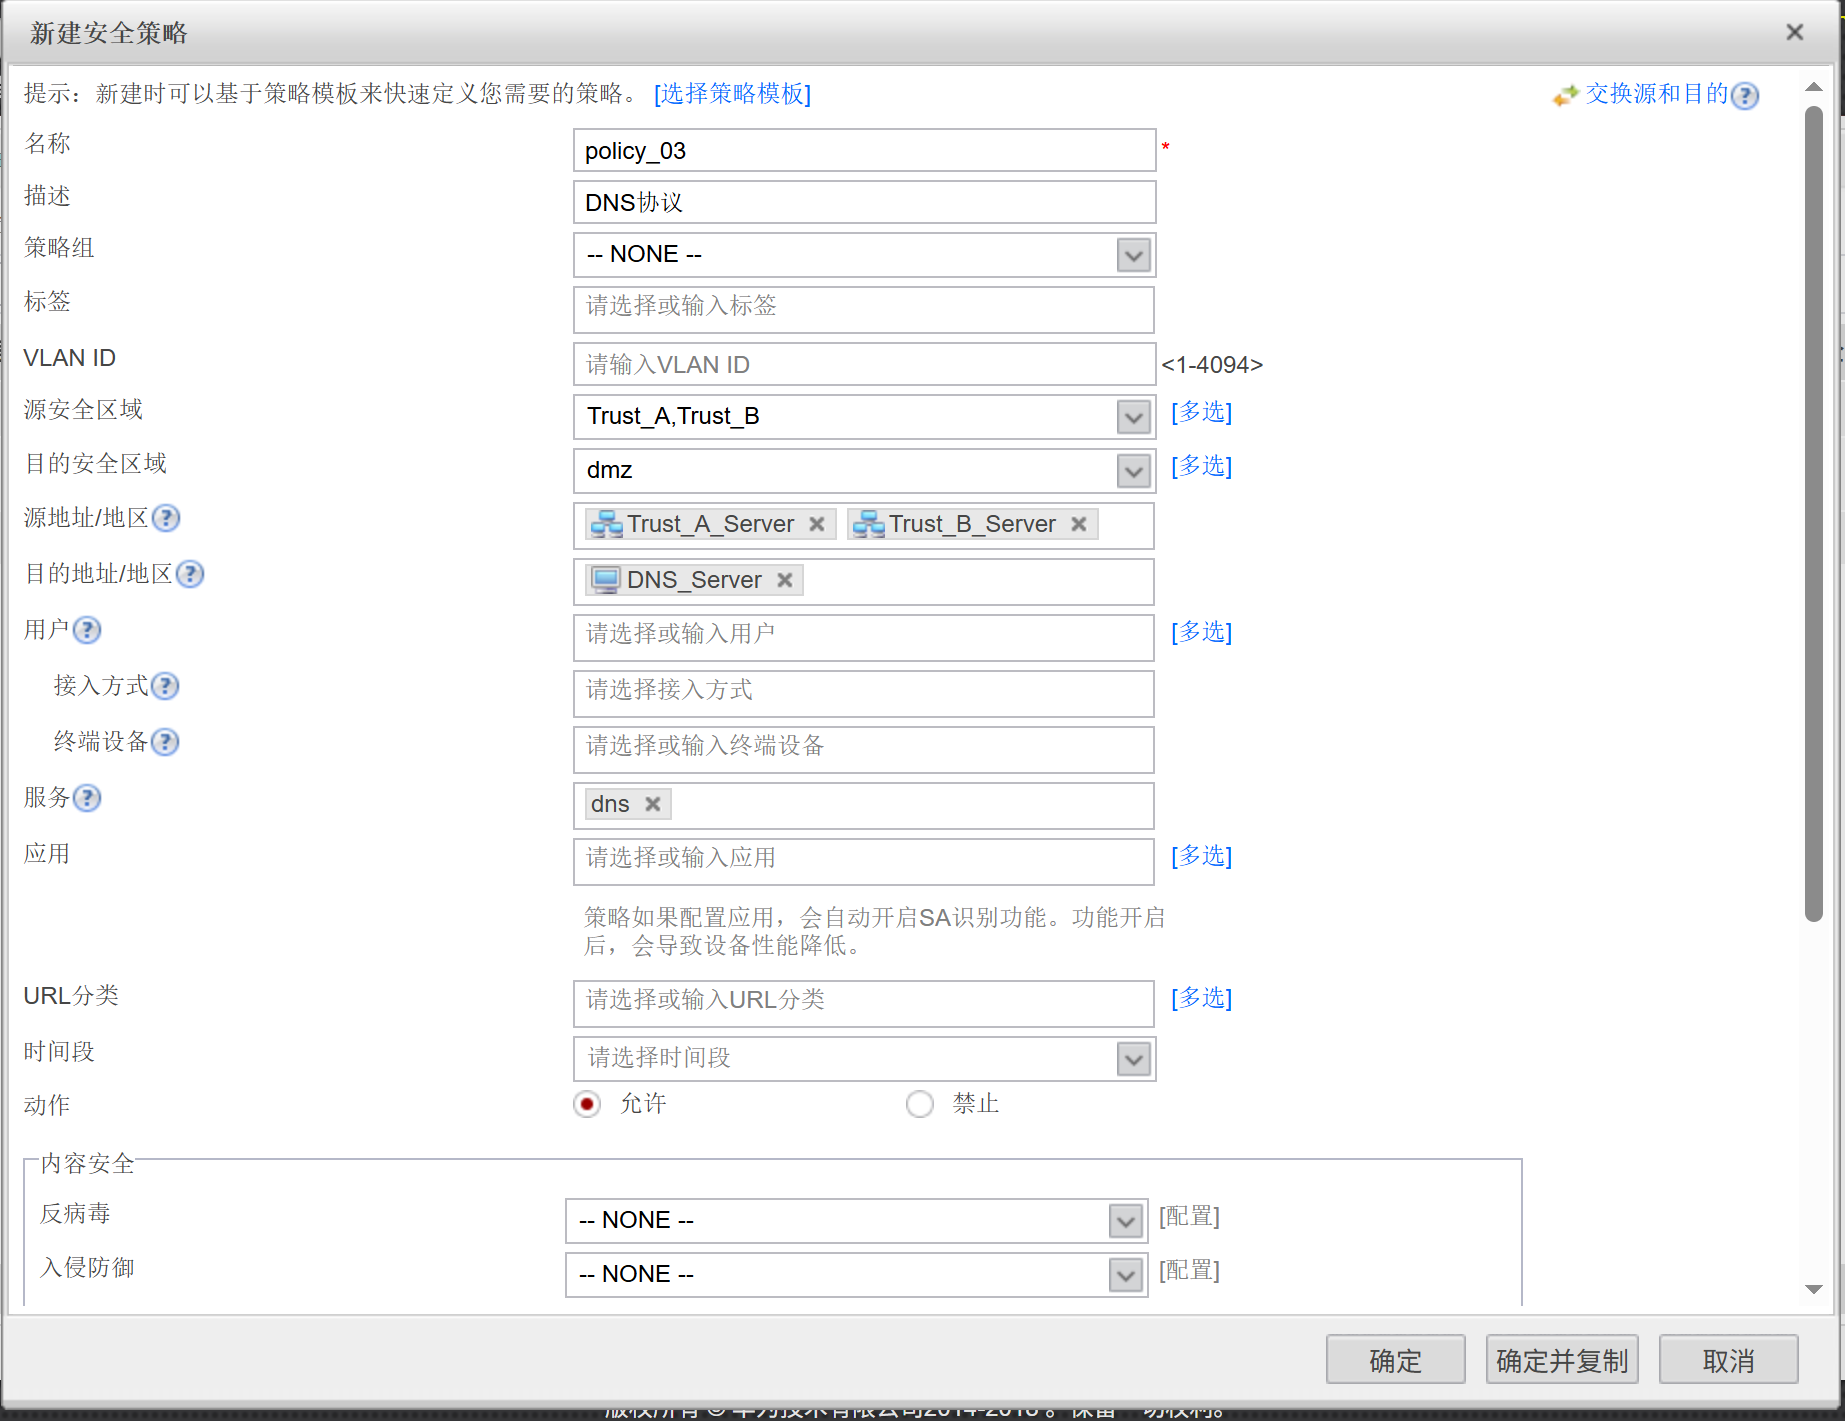Open help for 交换源和目的
1845x1421 pixels.
1745,95
